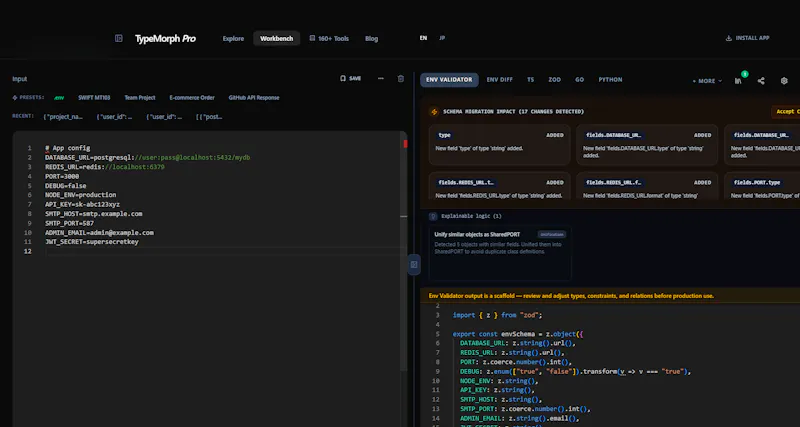Clear input with the trash icon
This screenshot has height=427, width=800.
tap(401, 79)
